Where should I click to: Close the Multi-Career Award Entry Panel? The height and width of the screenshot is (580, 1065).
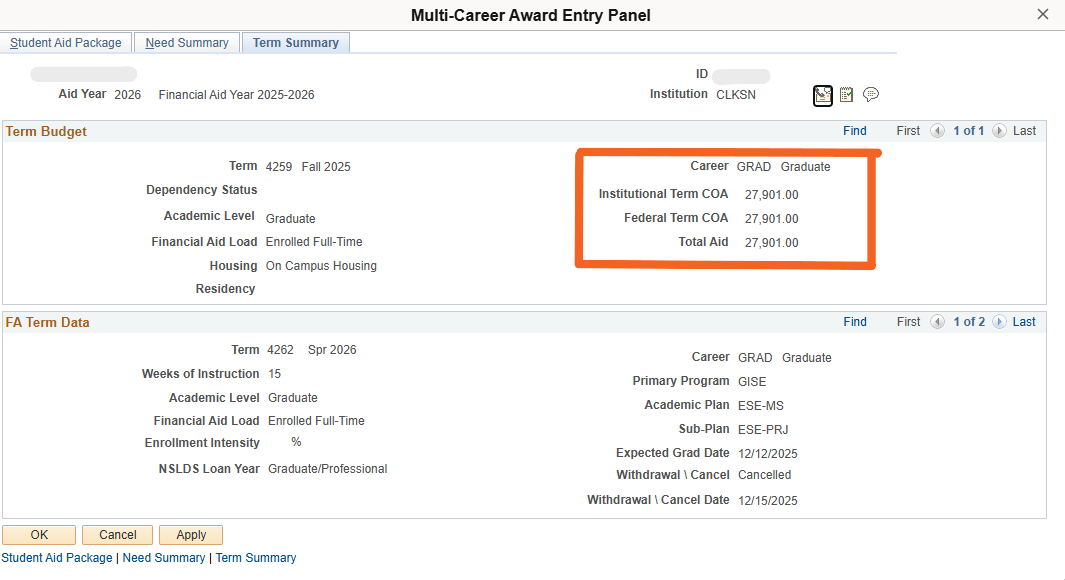[x=1043, y=14]
